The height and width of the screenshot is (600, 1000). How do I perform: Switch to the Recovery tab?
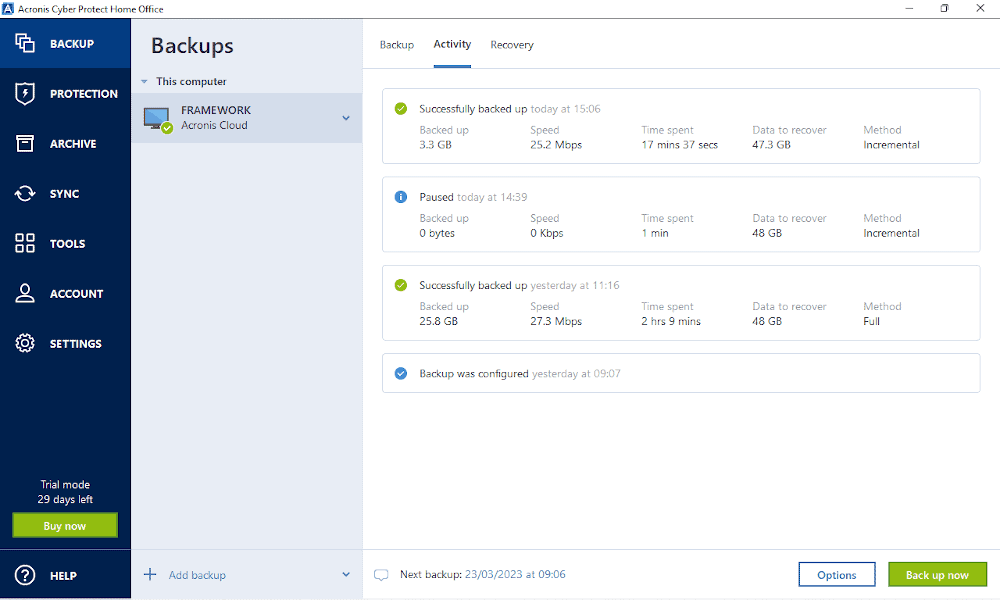[511, 45]
